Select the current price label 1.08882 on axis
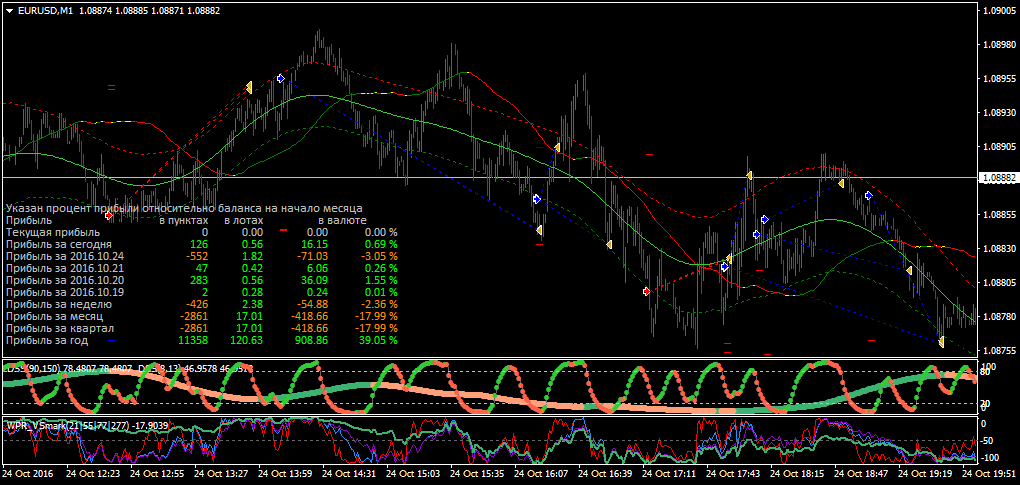Image resolution: width=1020 pixels, height=485 pixels. (x=999, y=177)
